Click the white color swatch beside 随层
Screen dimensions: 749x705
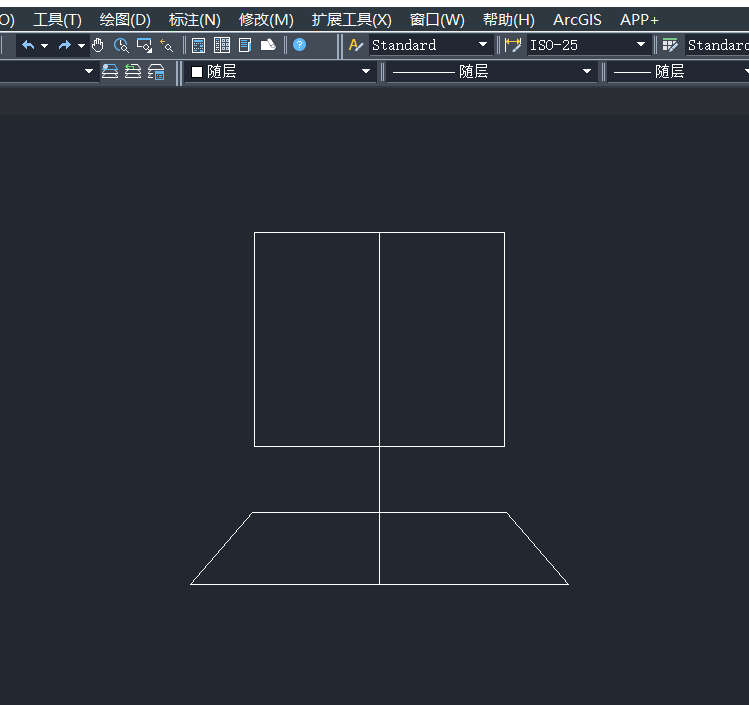tap(197, 72)
